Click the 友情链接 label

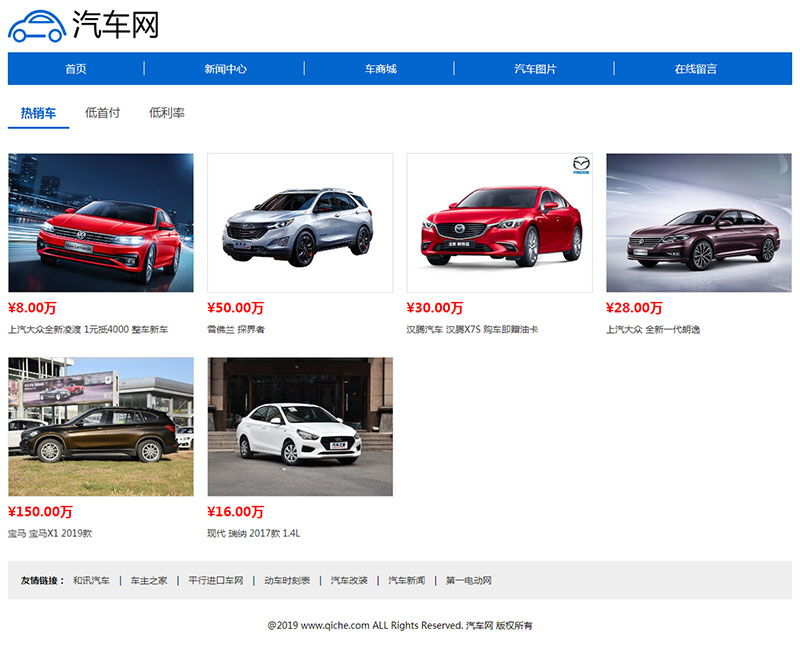(x=43, y=580)
